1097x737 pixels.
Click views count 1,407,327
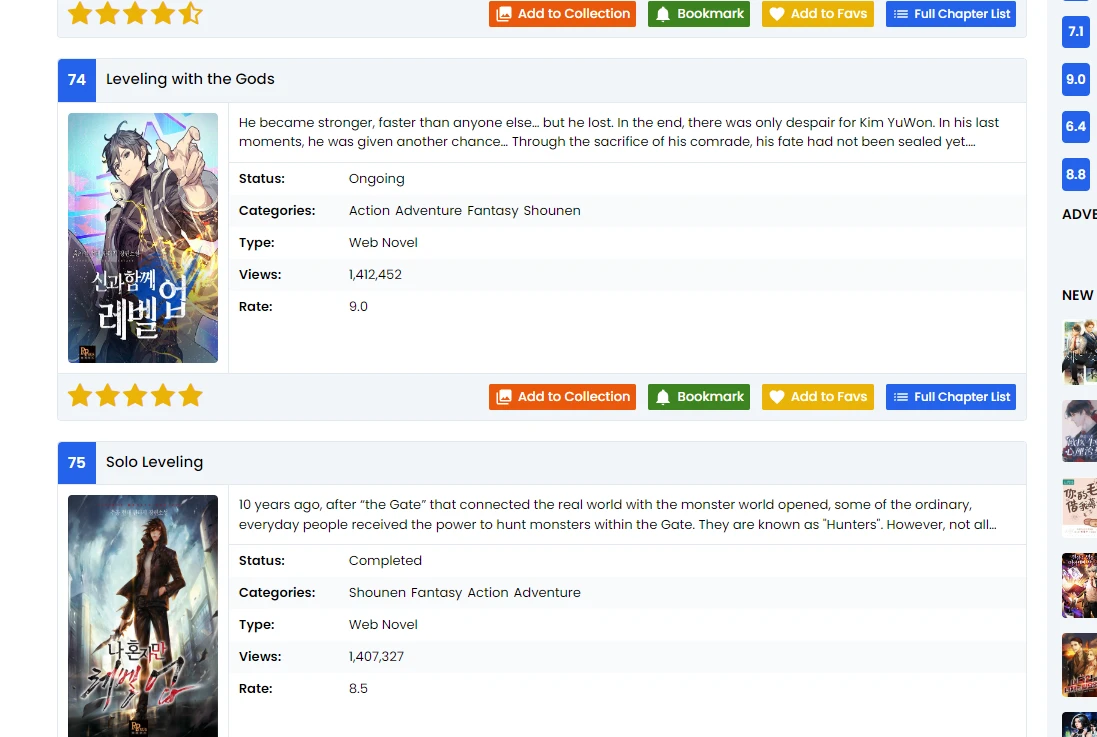(x=376, y=657)
